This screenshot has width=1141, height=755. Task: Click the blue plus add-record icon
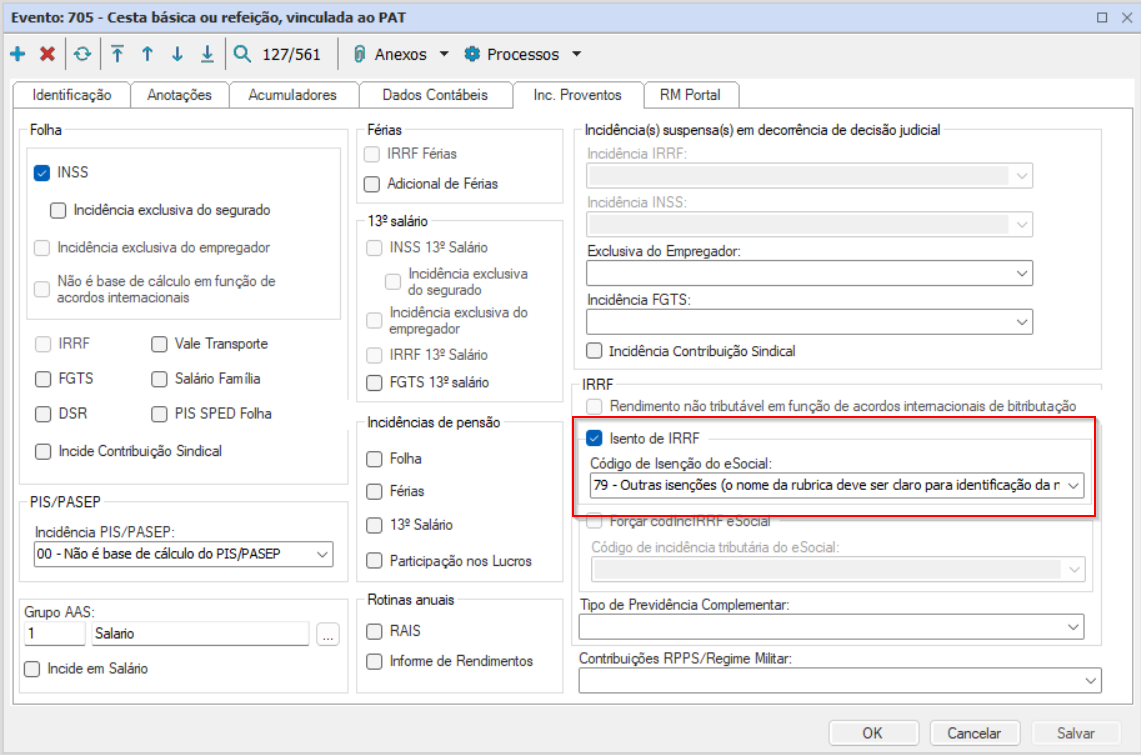point(17,54)
